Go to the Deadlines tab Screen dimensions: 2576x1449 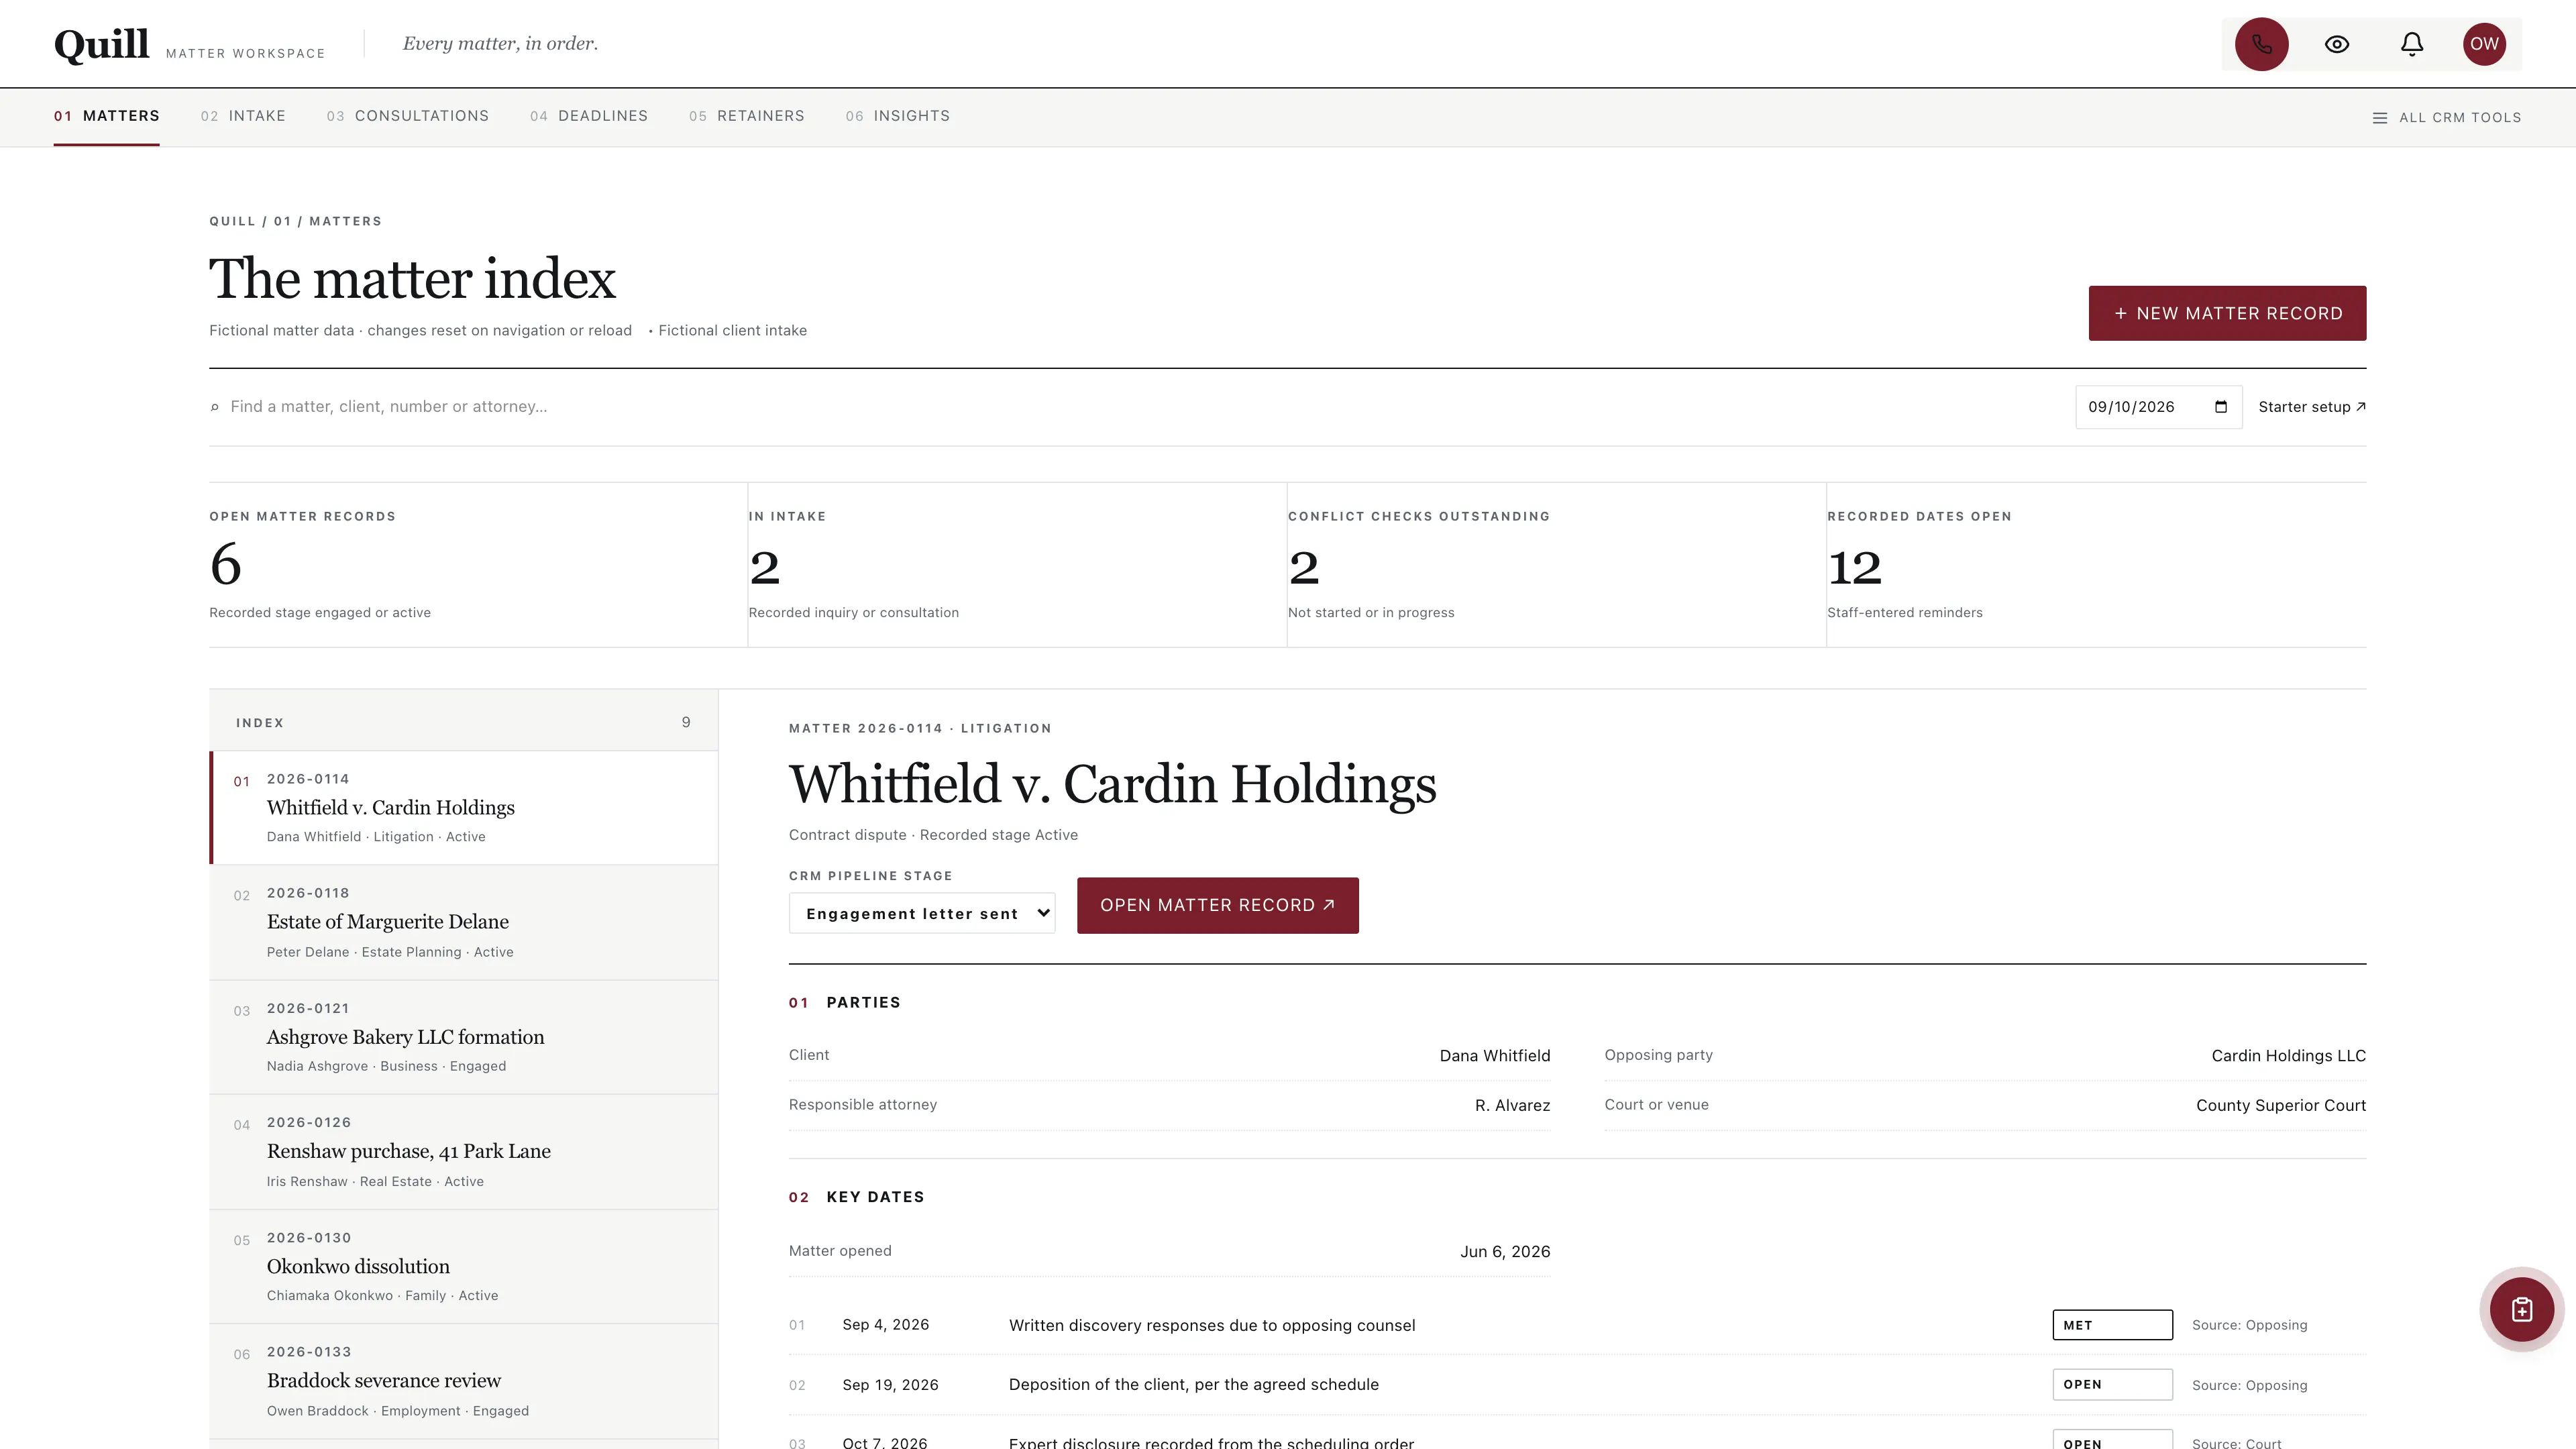click(x=589, y=116)
